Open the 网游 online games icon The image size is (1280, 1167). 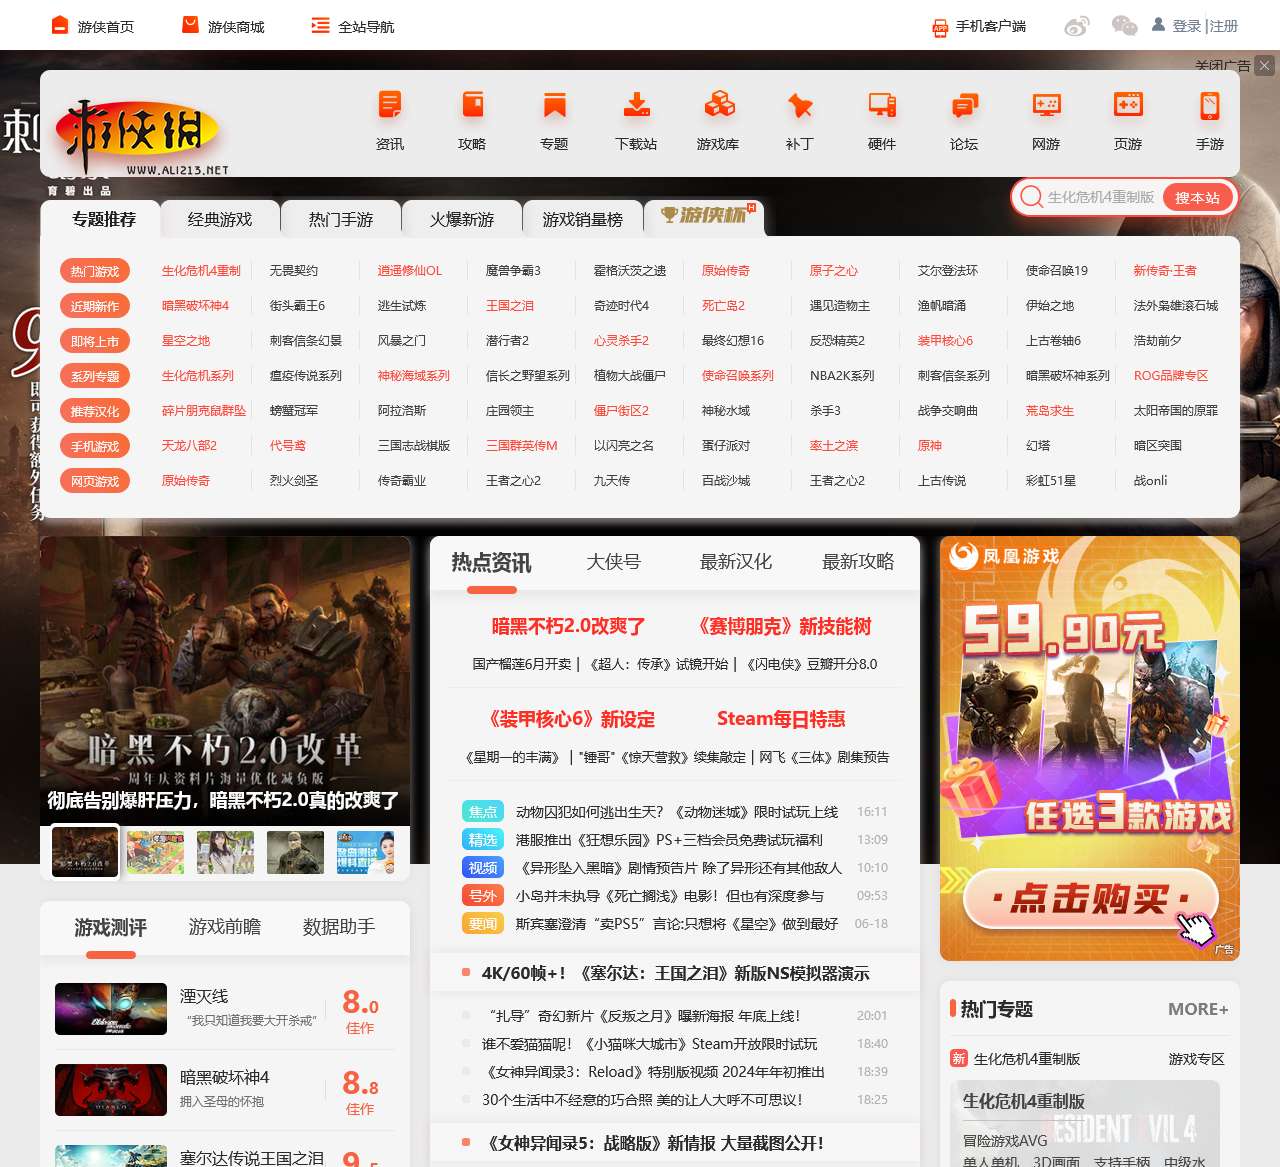point(1046,105)
